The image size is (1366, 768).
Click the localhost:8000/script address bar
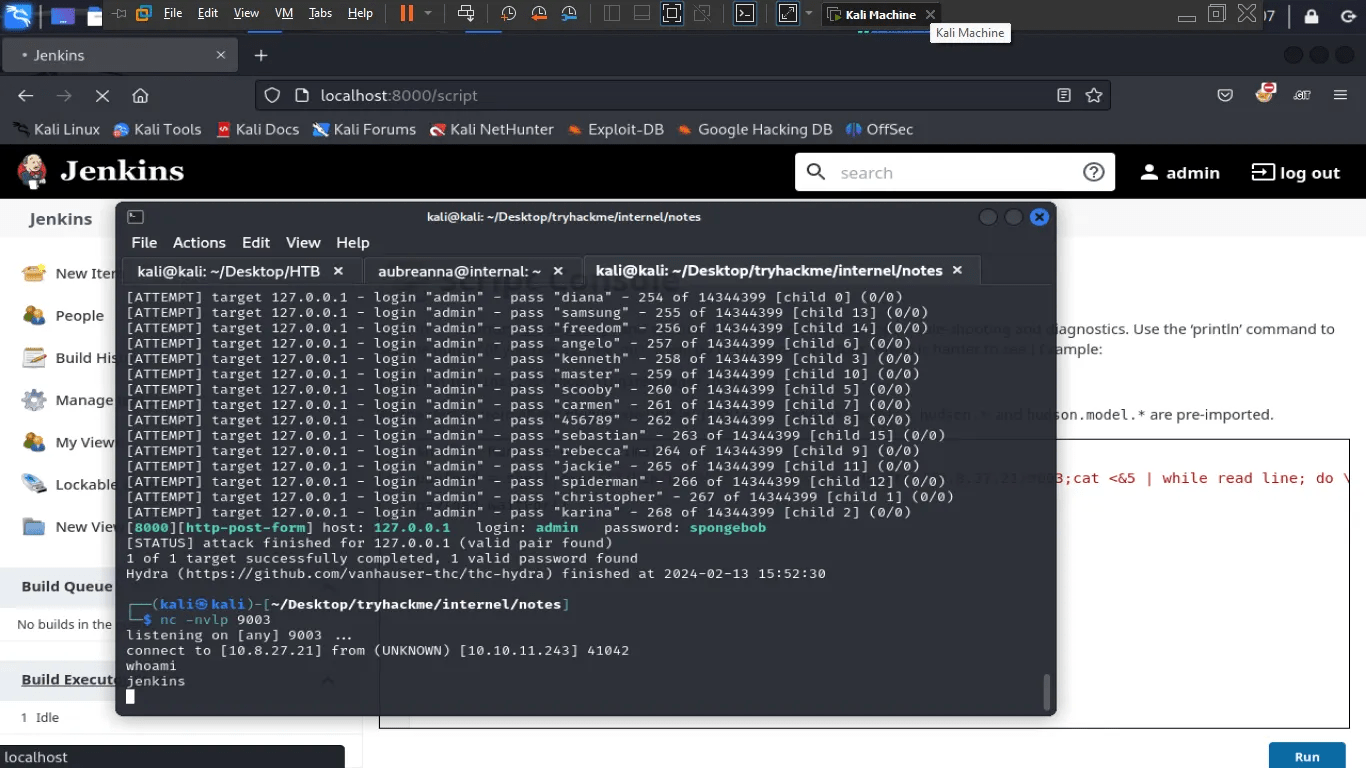tap(680, 95)
